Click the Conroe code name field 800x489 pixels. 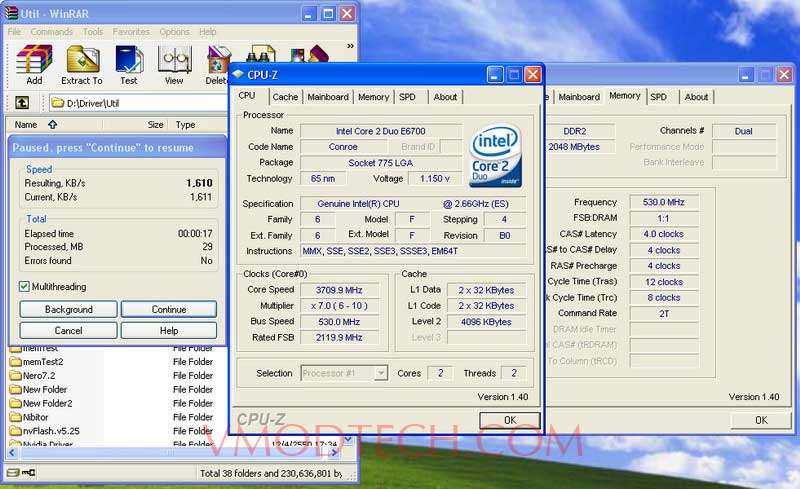click(343, 147)
